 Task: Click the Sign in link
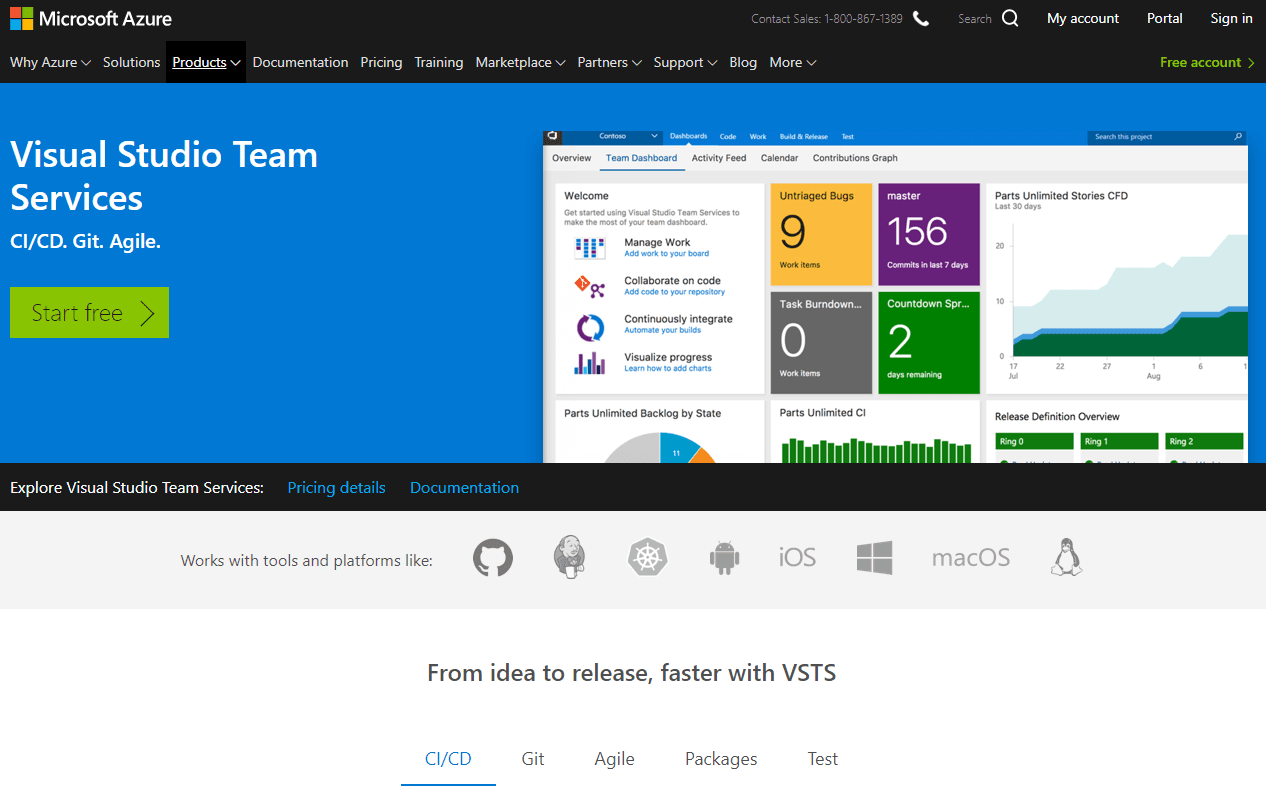coord(1231,18)
